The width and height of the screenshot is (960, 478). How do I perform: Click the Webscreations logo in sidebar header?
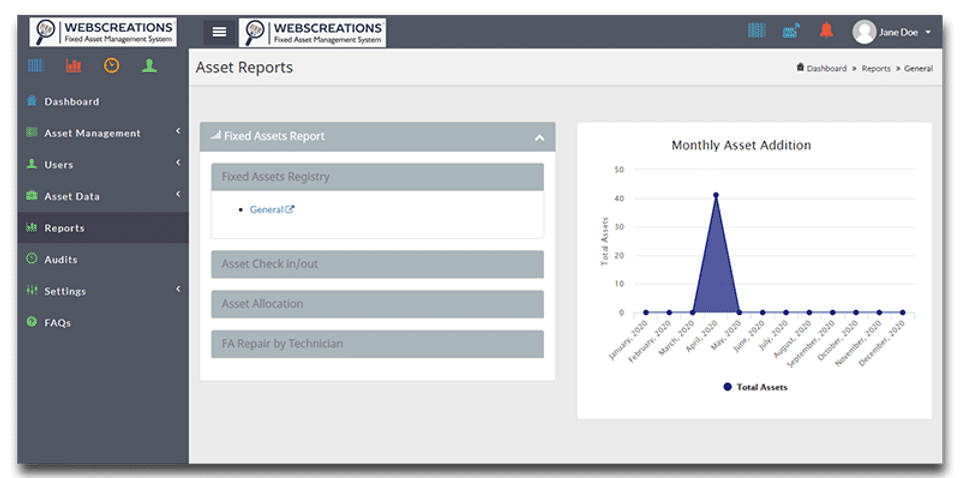point(103,32)
